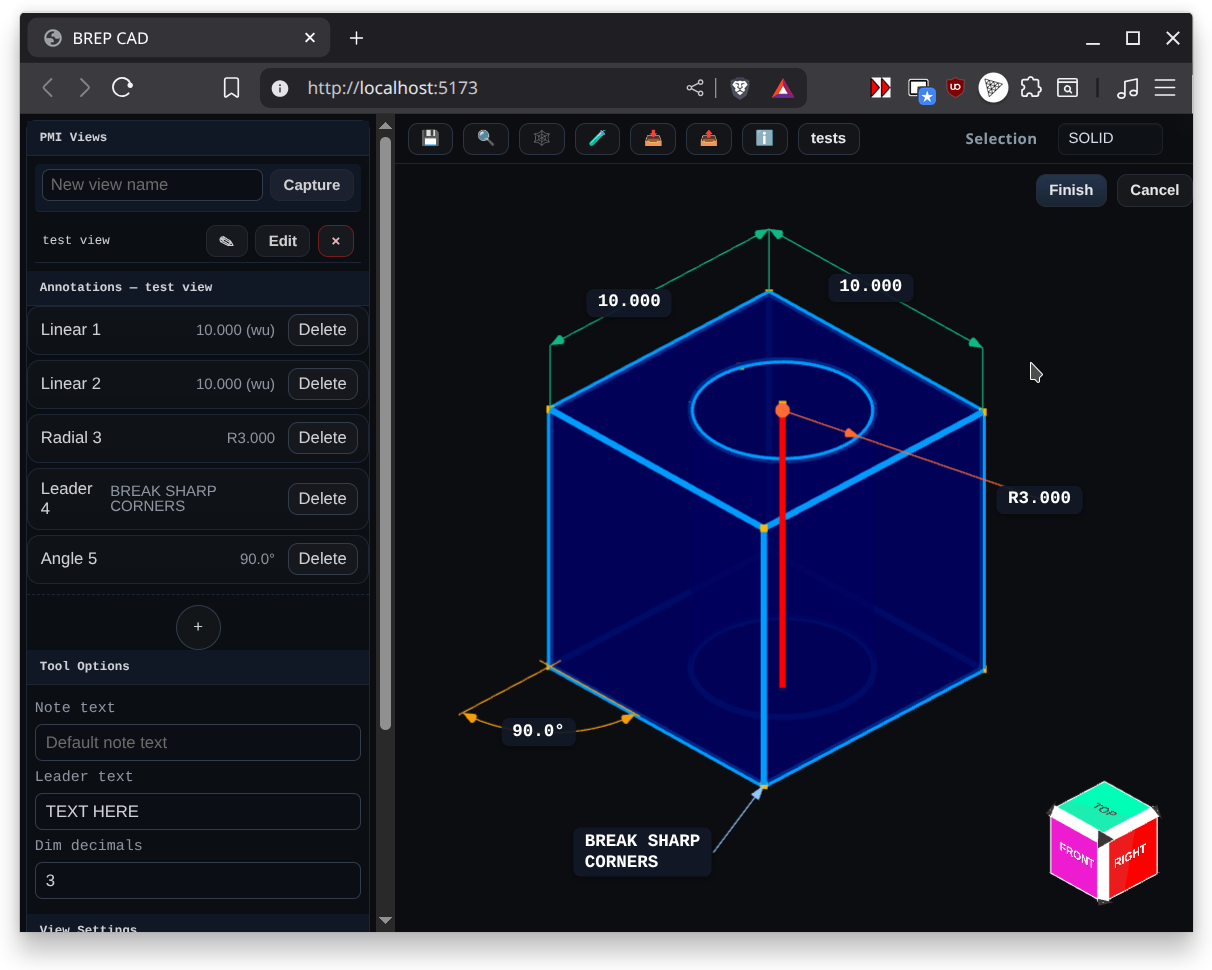1212x970 pixels.
Task: Toggle the wireframe spider web icon
Action: (x=542, y=139)
